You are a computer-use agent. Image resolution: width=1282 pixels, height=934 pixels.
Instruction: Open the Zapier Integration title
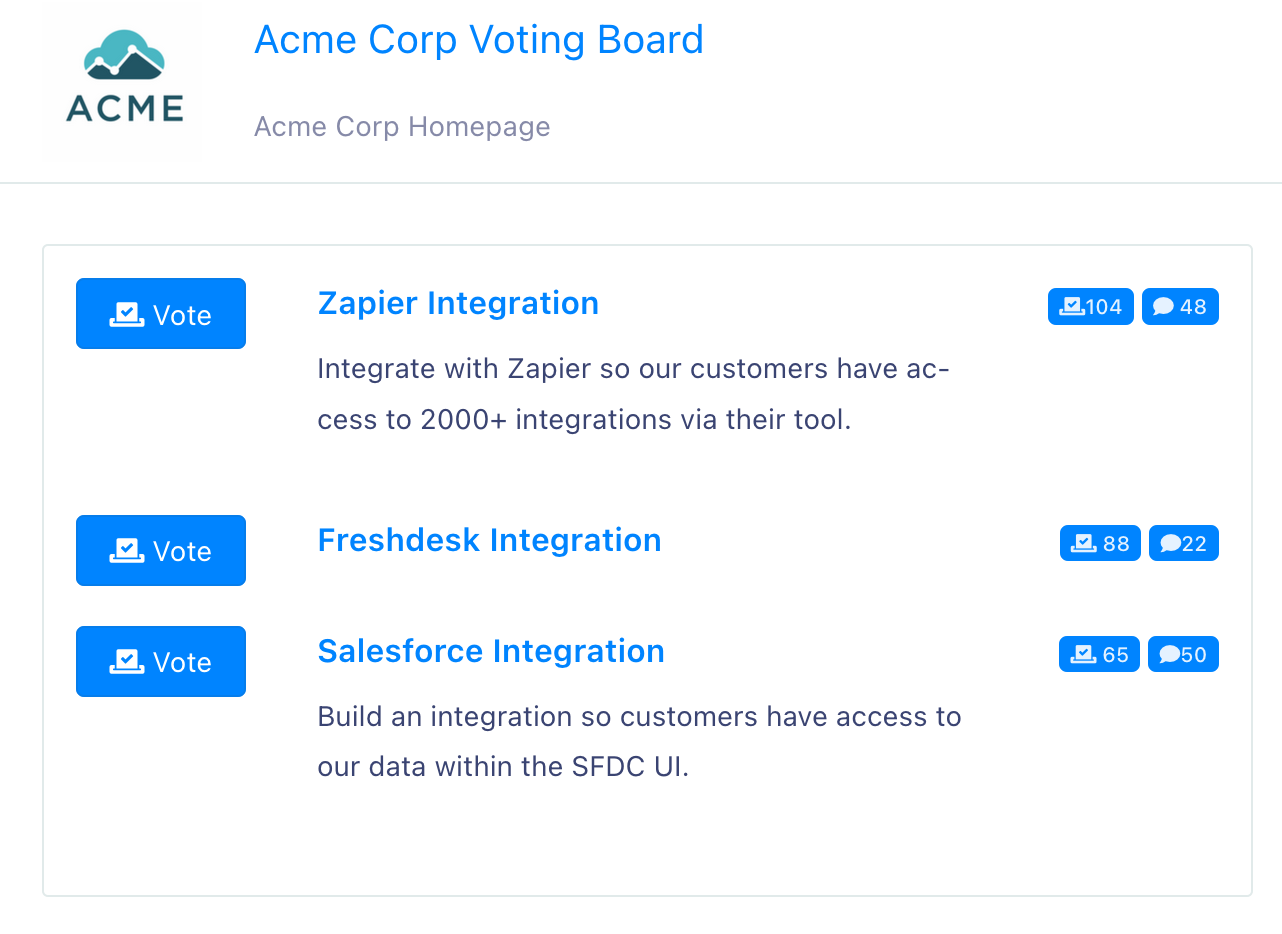click(458, 303)
